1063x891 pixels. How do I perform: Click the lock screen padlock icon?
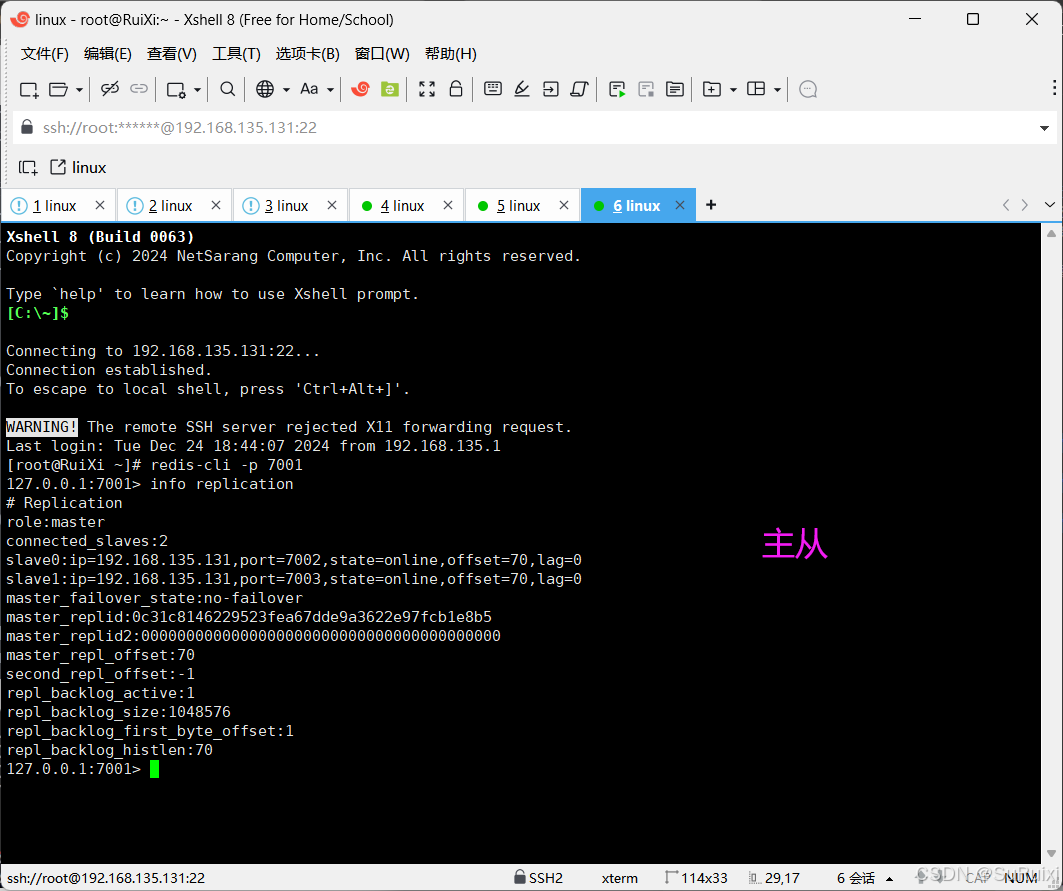point(456,89)
